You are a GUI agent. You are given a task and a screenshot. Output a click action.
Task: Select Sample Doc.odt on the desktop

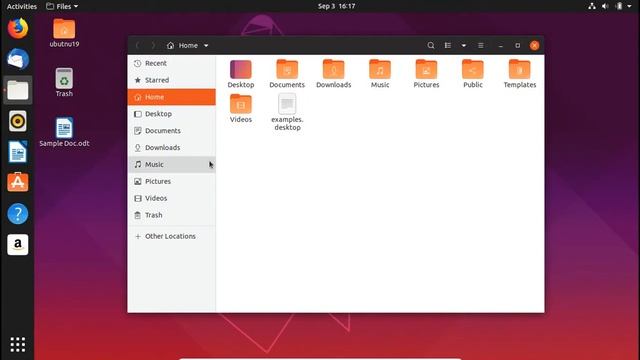[64, 132]
